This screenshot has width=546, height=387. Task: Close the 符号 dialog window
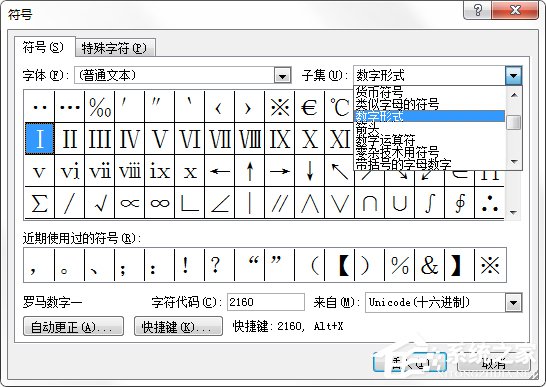515,10
